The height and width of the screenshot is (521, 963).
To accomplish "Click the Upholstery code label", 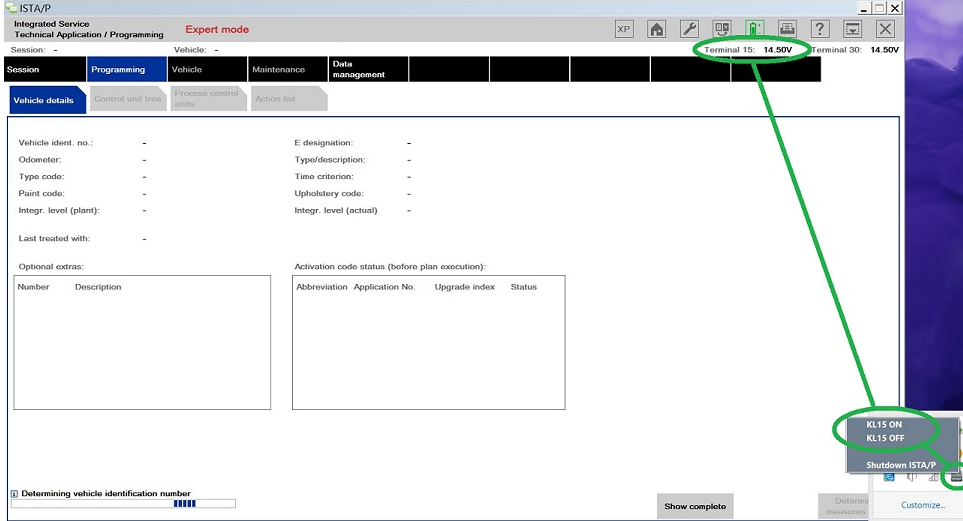I will click(329, 194).
